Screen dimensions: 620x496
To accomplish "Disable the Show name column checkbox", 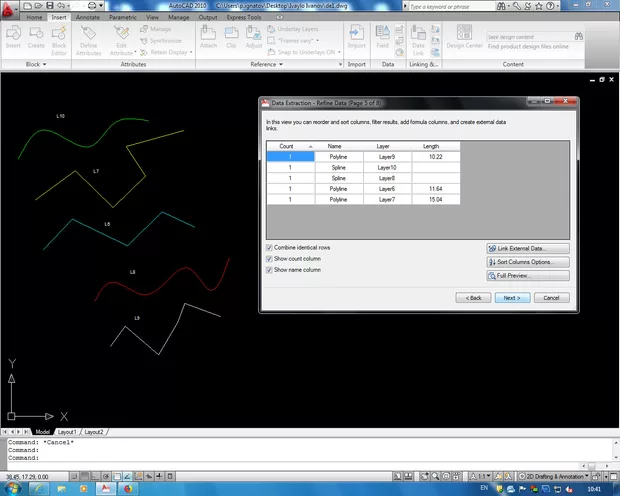I will pyautogui.click(x=269, y=269).
